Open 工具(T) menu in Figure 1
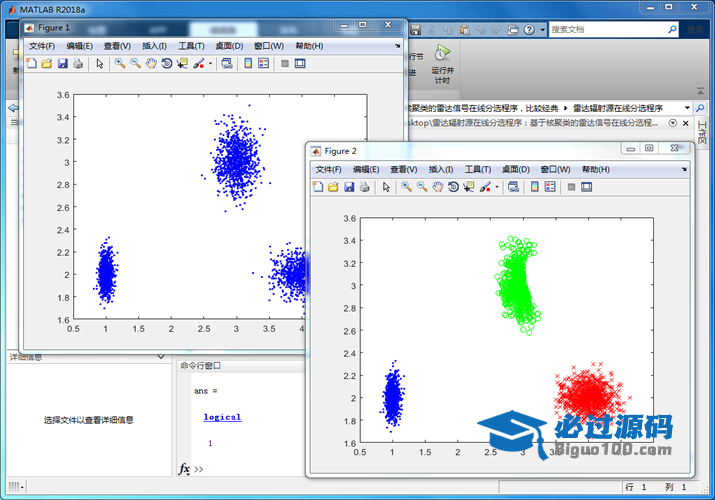 pyautogui.click(x=191, y=46)
